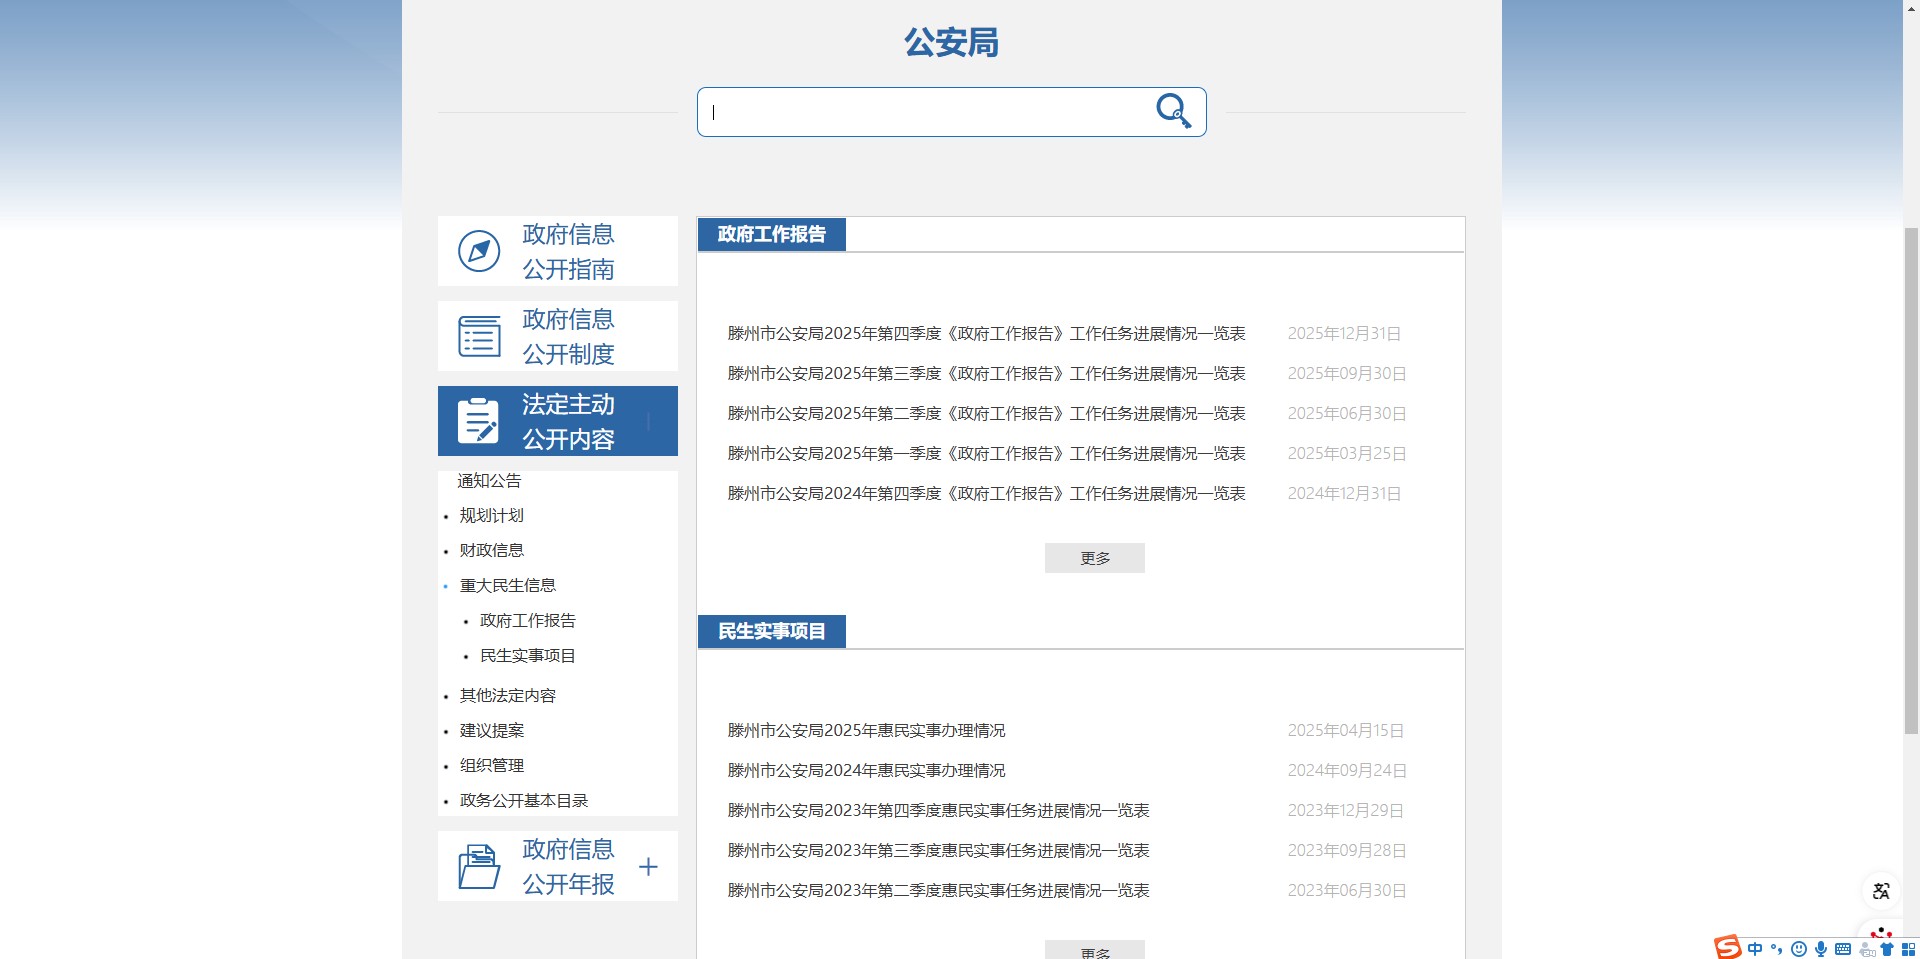The width and height of the screenshot is (1920, 959).
Task: Click the floating translate page icon
Action: pos(1882,891)
